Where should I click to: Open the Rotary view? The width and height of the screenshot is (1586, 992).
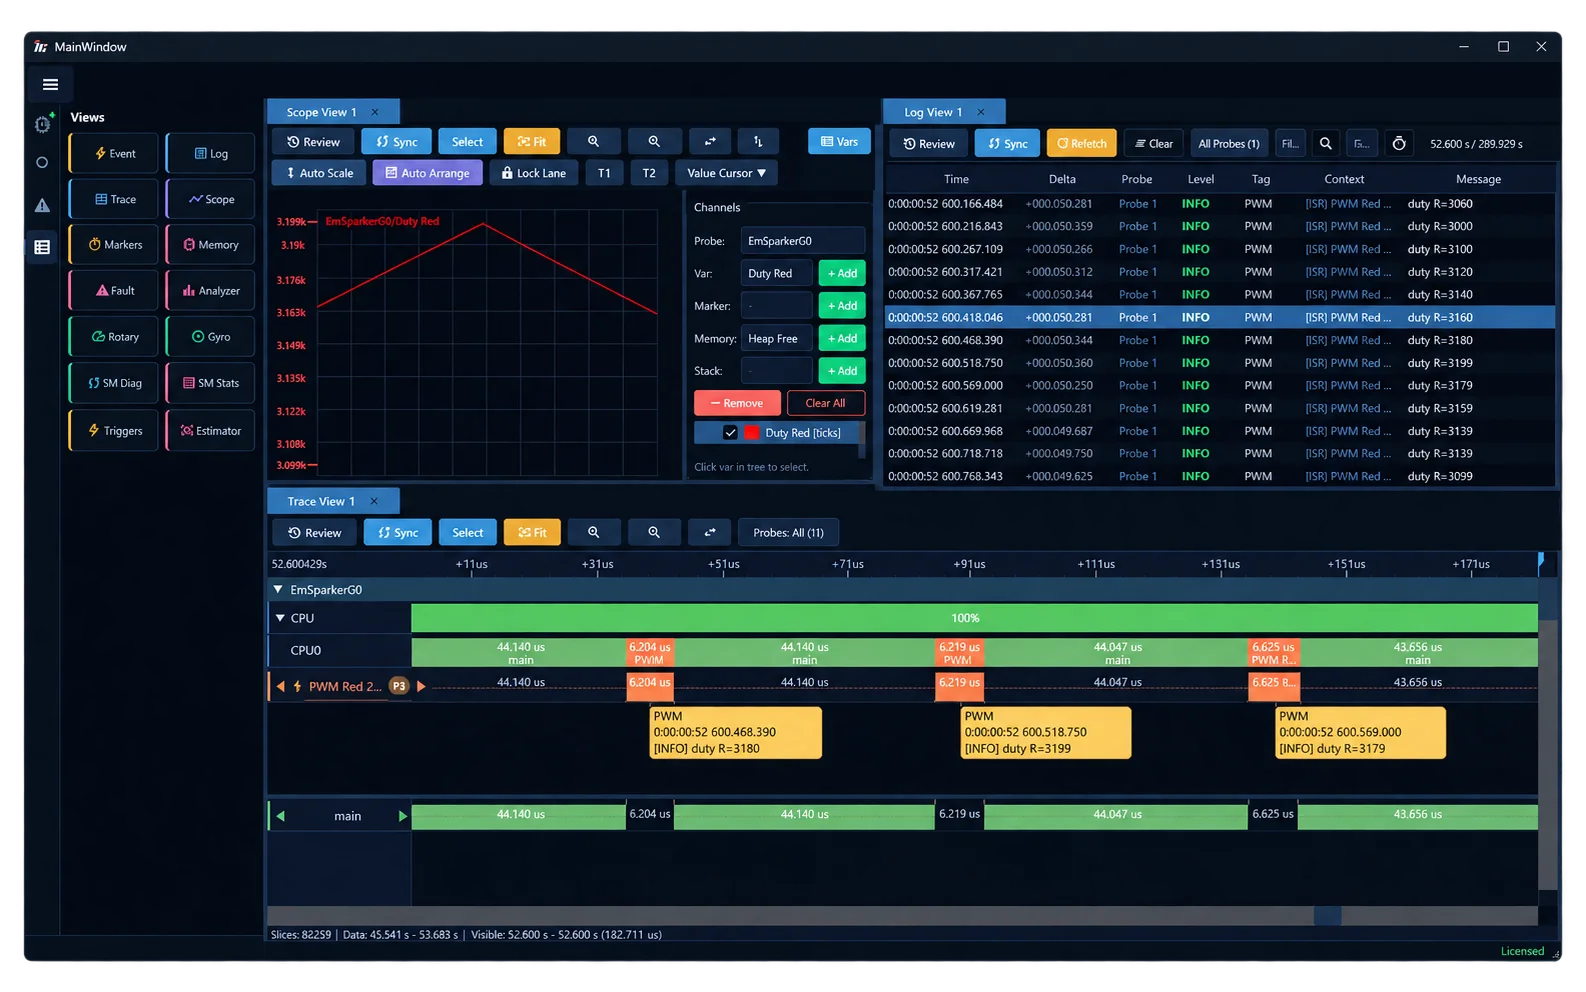(114, 337)
